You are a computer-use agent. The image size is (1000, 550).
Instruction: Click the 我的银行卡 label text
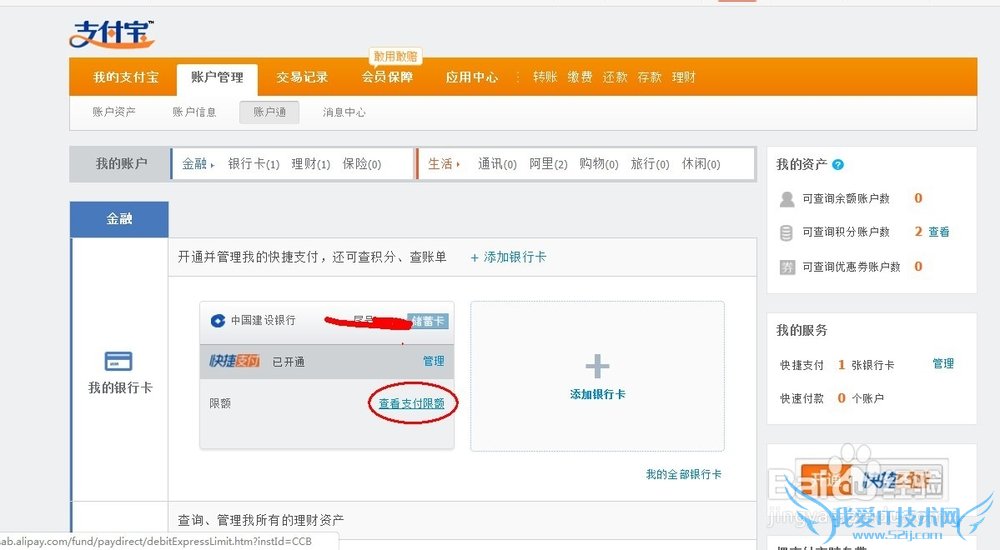coord(120,388)
